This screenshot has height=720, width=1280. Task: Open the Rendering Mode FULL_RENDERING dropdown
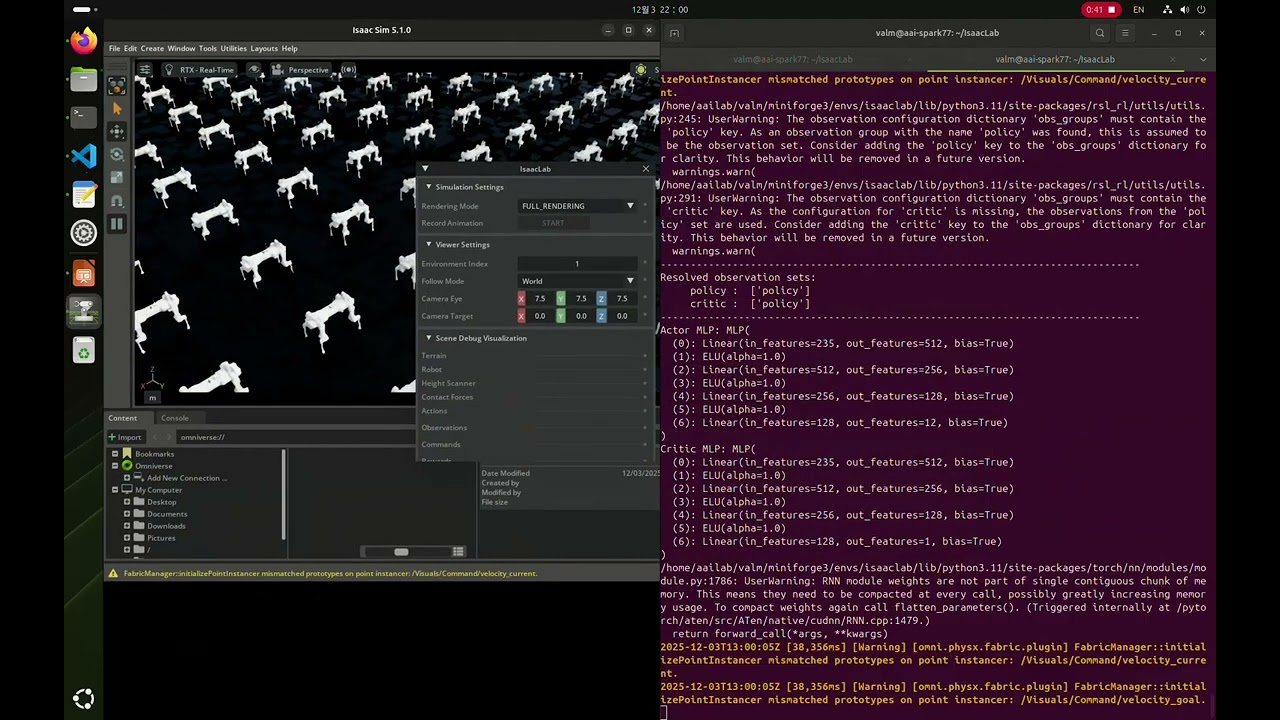pos(577,206)
